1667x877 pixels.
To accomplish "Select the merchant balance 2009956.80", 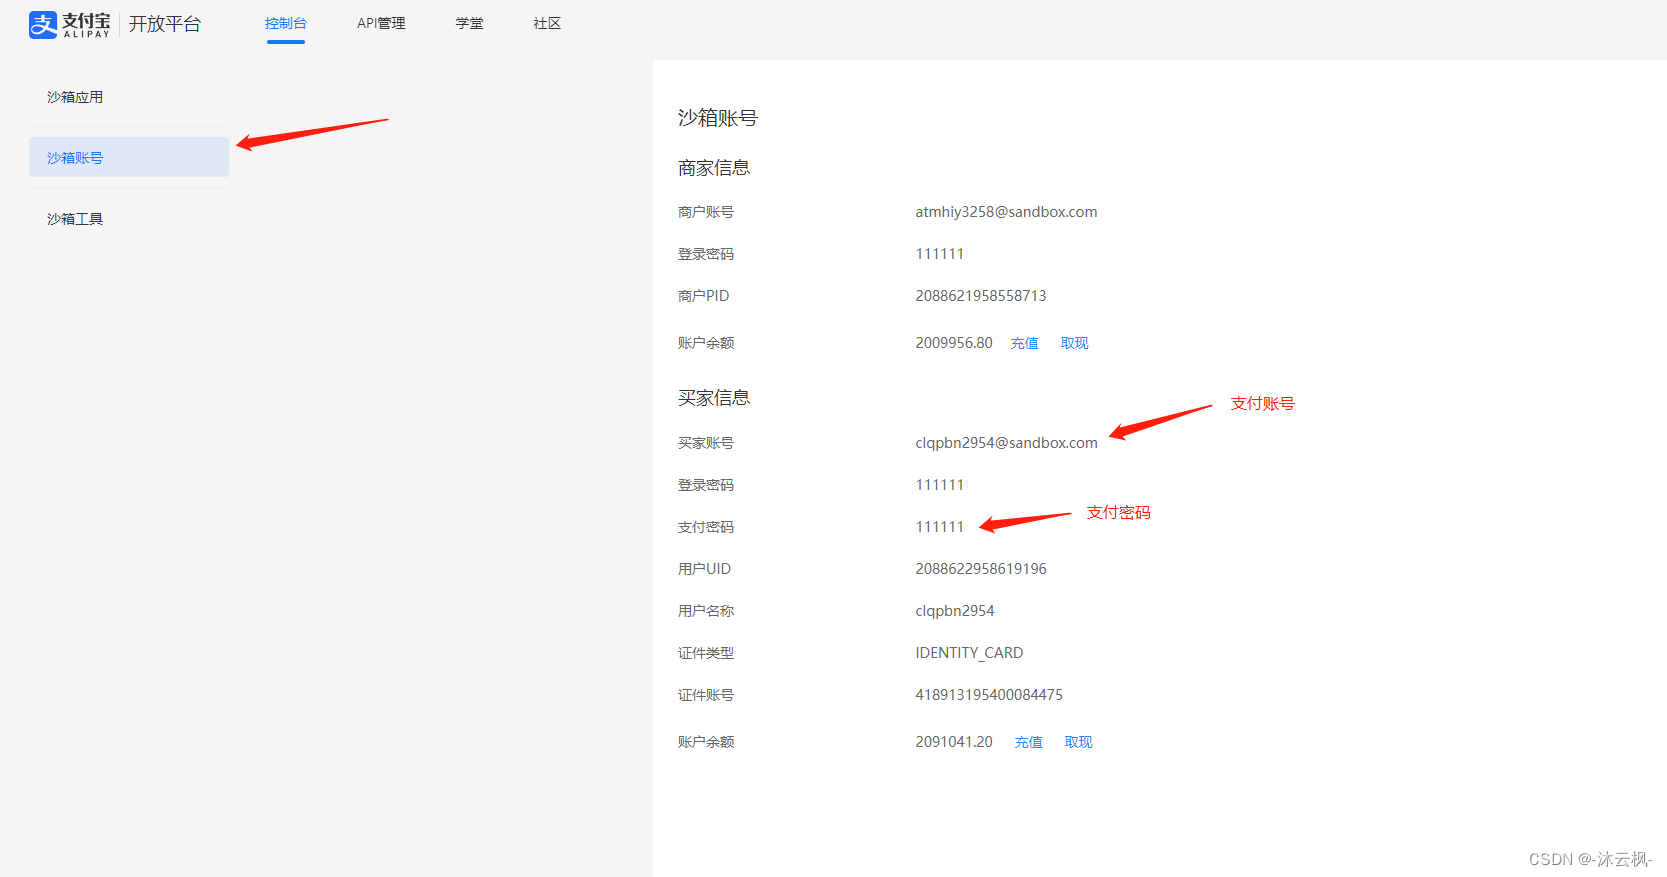I will click(x=954, y=343).
